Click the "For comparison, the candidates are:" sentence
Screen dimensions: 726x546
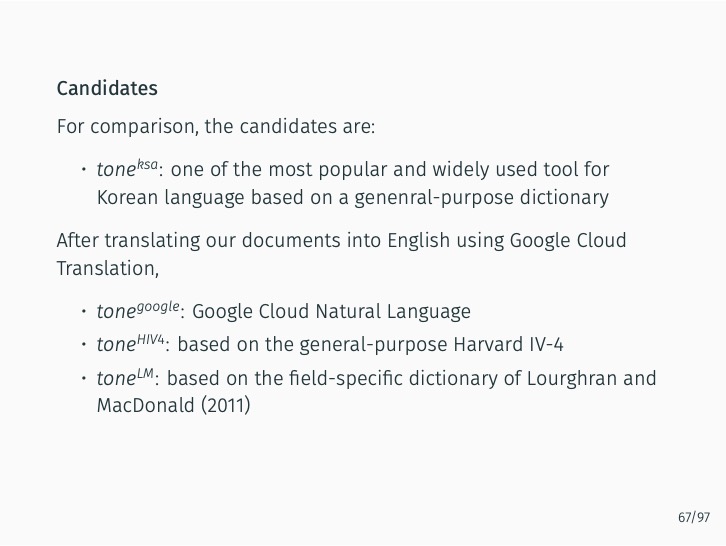215,128
